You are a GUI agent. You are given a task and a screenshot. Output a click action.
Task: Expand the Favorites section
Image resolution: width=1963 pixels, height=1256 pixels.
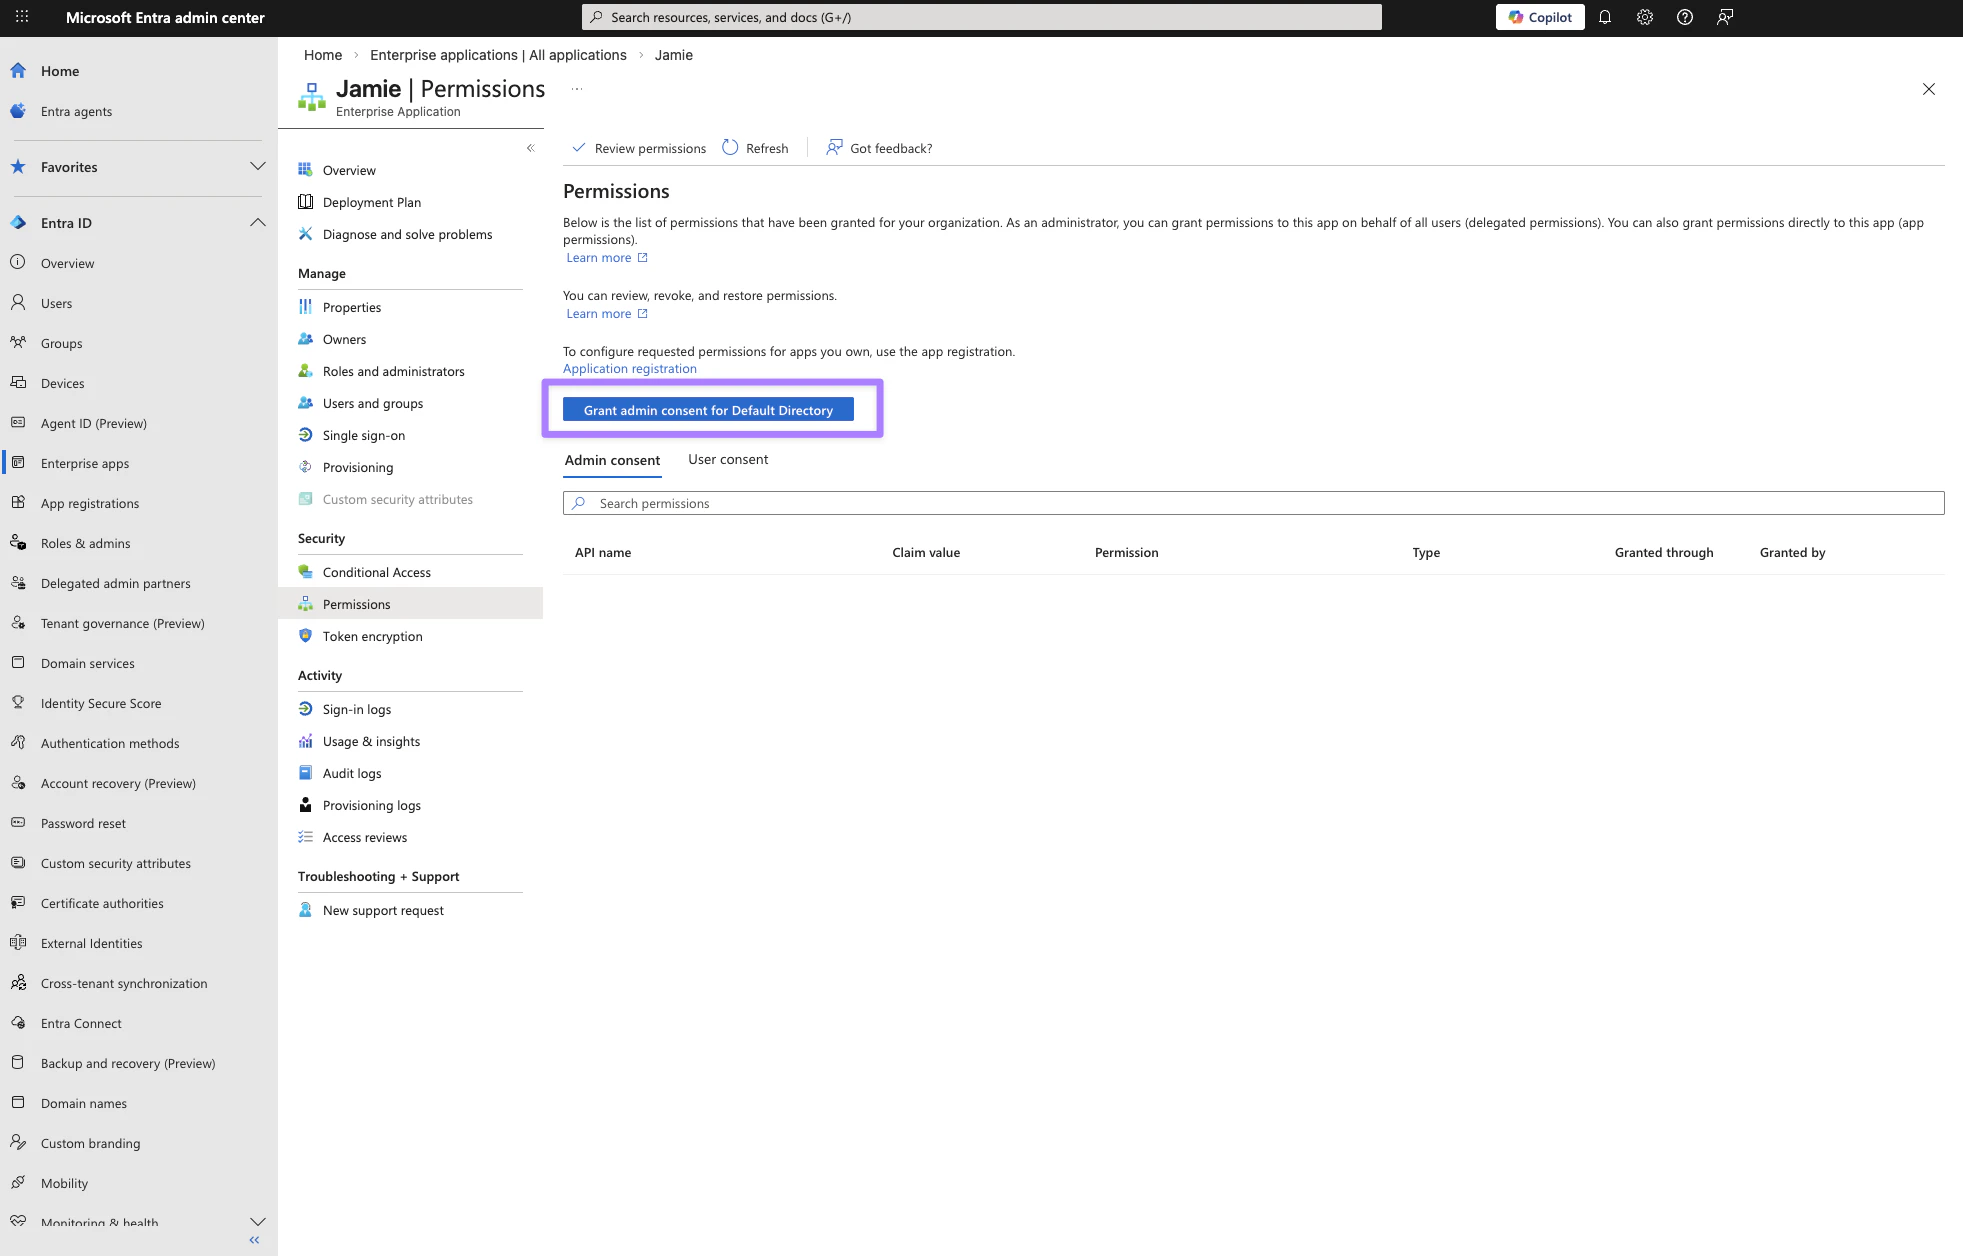(x=257, y=167)
